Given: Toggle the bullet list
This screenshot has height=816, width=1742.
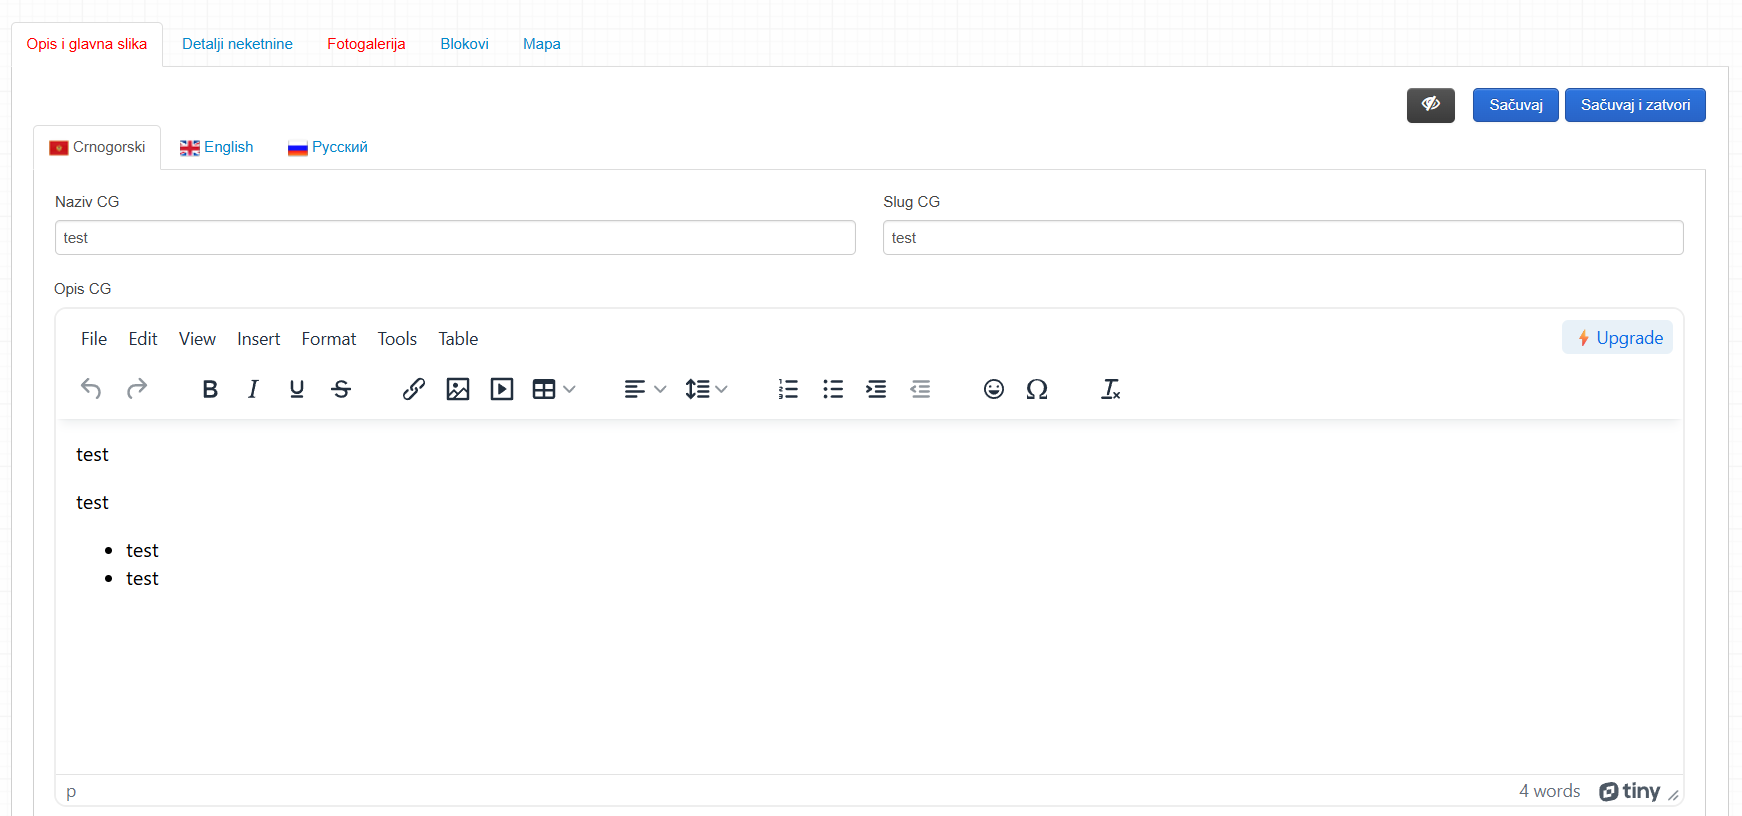Looking at the screenshot, I should [x=833, y=389].
